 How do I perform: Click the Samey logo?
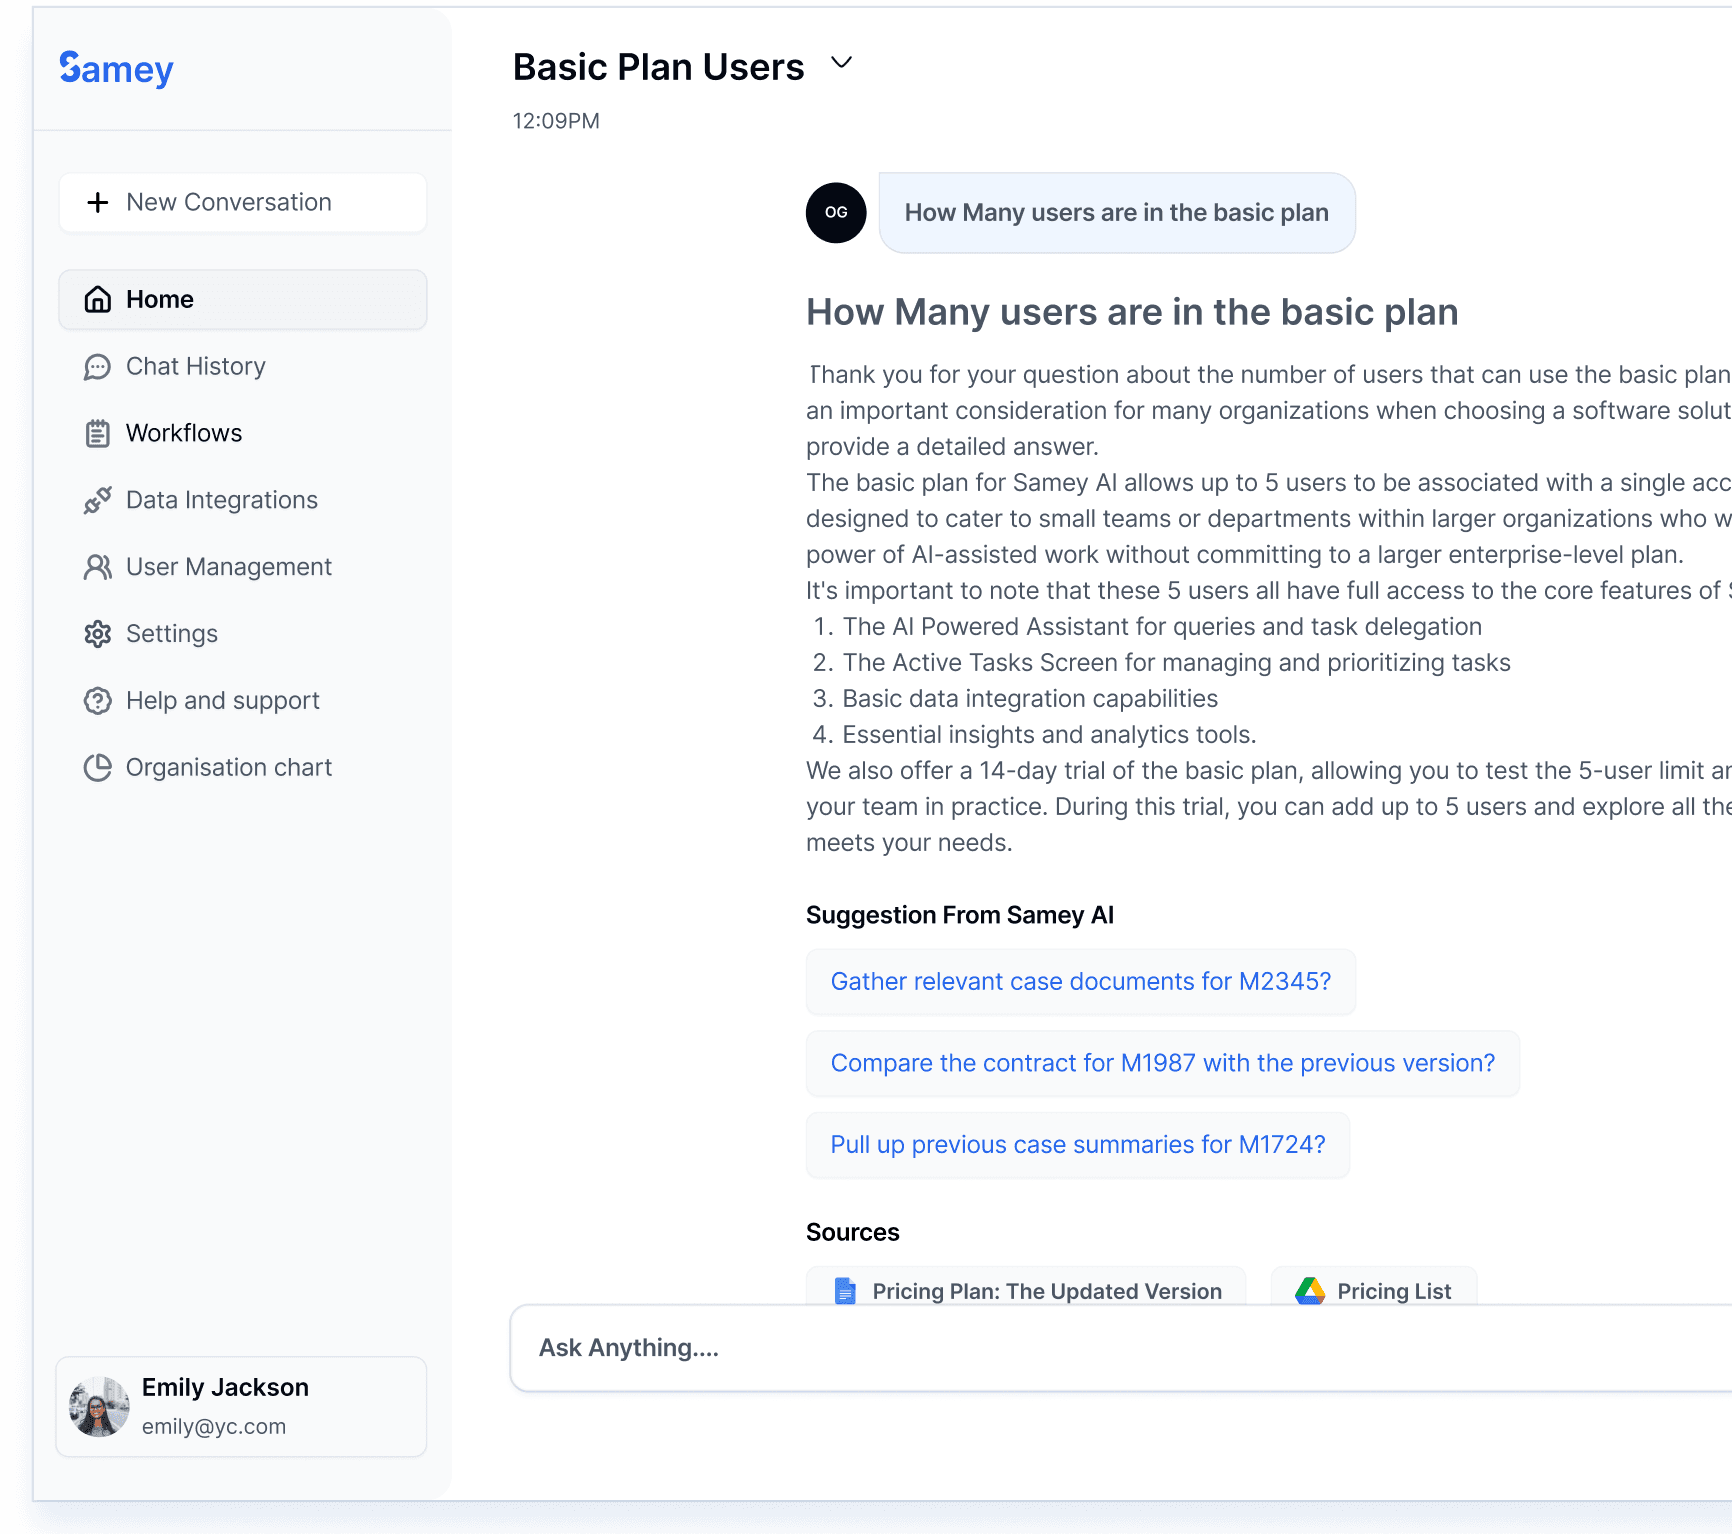pos(116,69)
